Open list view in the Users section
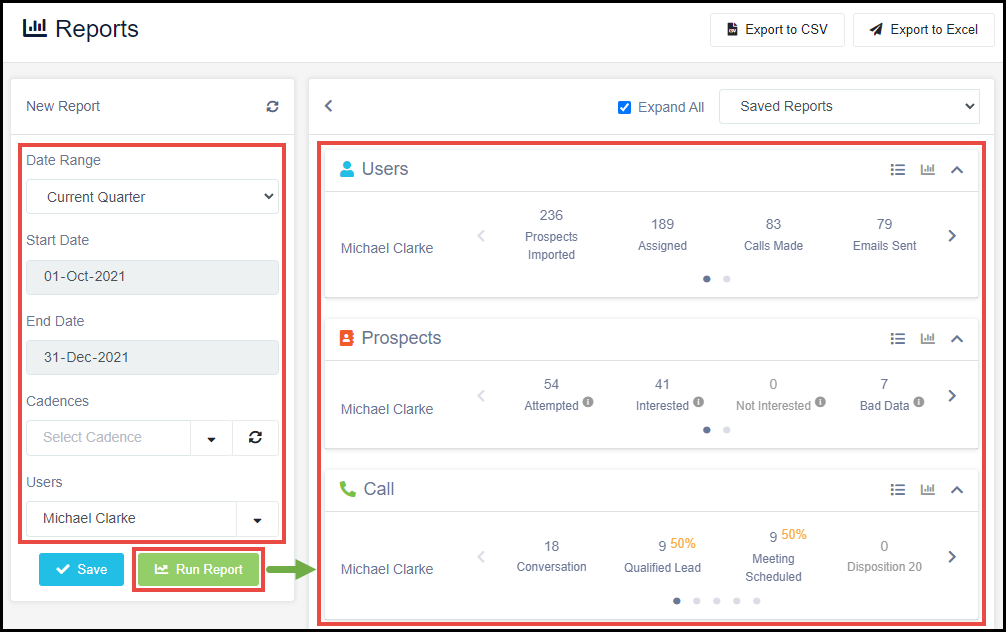Image resolution: width=1006 pixels, height=632 pixels. 898,170
